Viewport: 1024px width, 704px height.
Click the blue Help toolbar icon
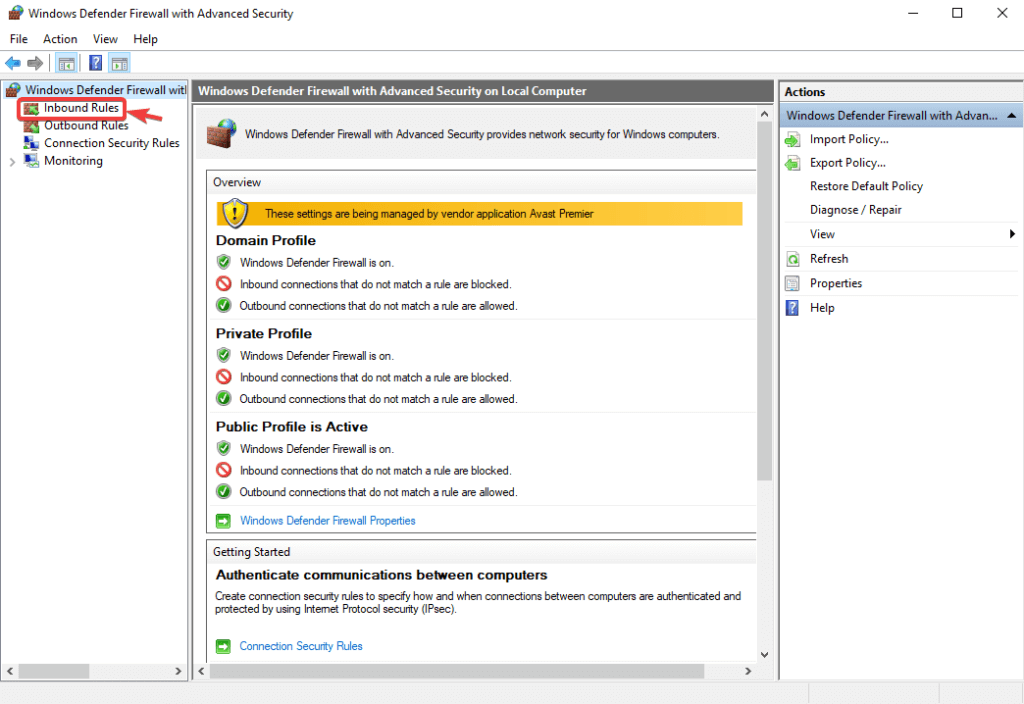click(x=95, y=63)
